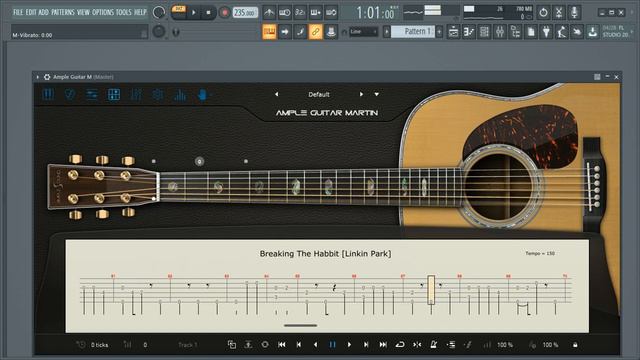The width and height of the screenshot is (640, 360).
Task: Open the lines-and-bars panel icon in Ample Guitar
Action: (x=92, y=95)
